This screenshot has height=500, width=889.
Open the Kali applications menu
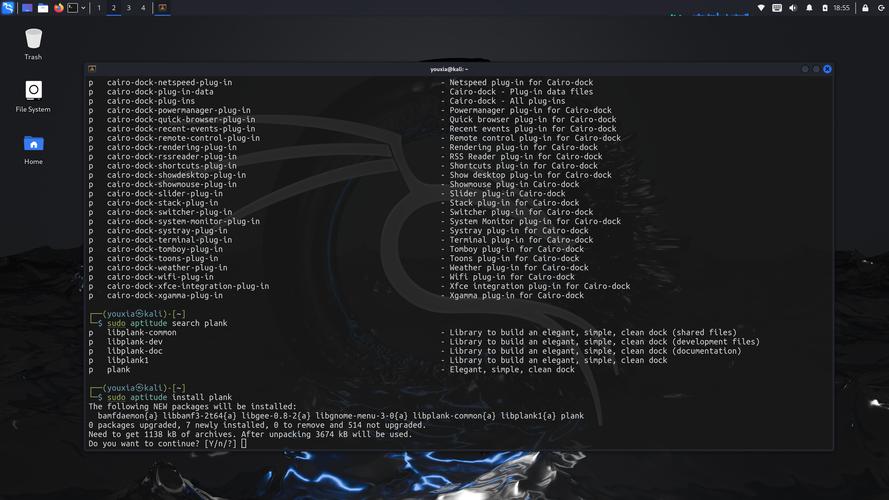coord(7,8)
